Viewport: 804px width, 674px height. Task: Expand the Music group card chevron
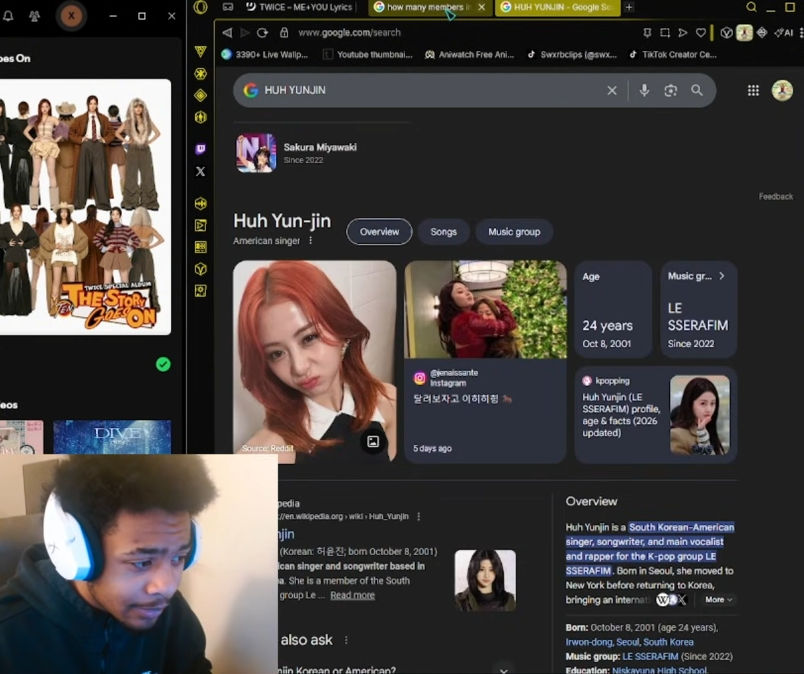point(721,276)
